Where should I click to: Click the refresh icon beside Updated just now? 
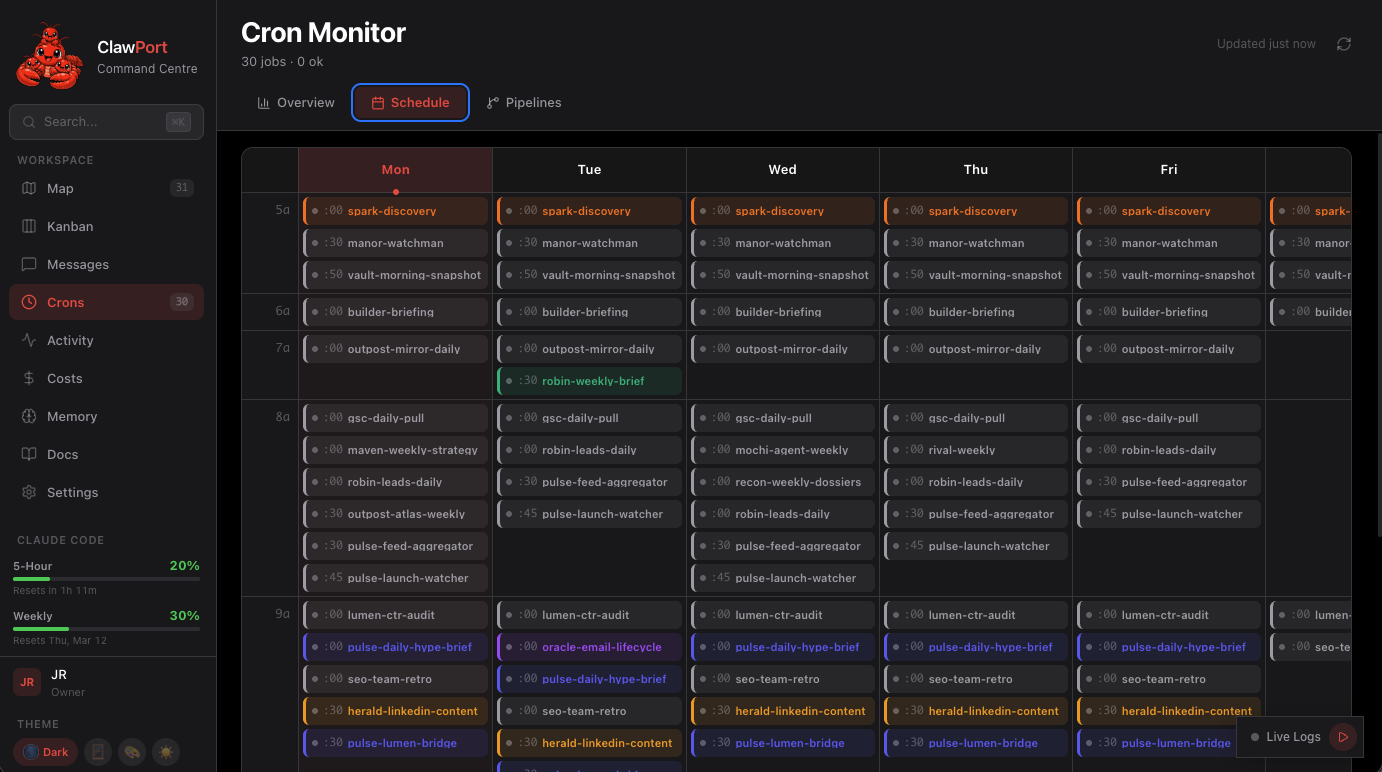1344,44
